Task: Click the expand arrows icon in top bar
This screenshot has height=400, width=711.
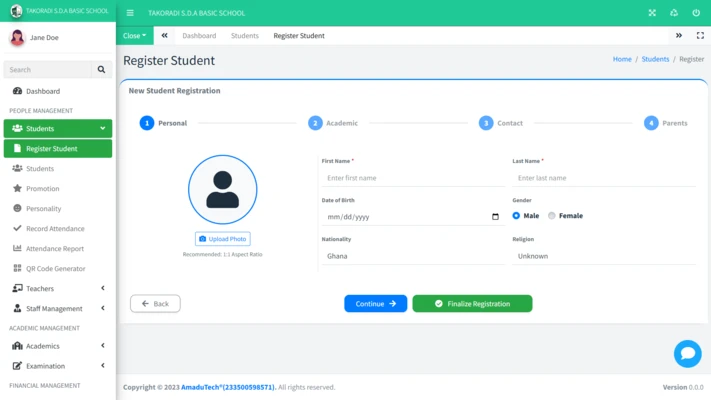Action: pos(652,13)
